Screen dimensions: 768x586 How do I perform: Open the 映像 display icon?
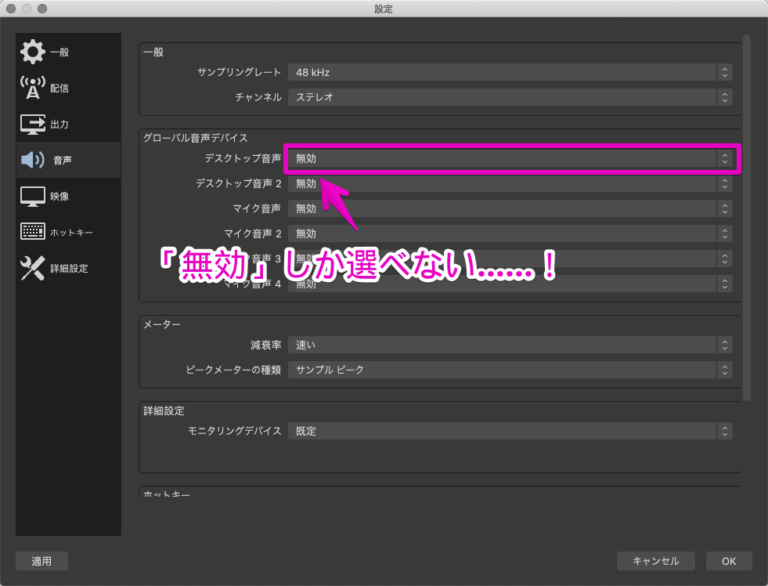click(32, 196)
